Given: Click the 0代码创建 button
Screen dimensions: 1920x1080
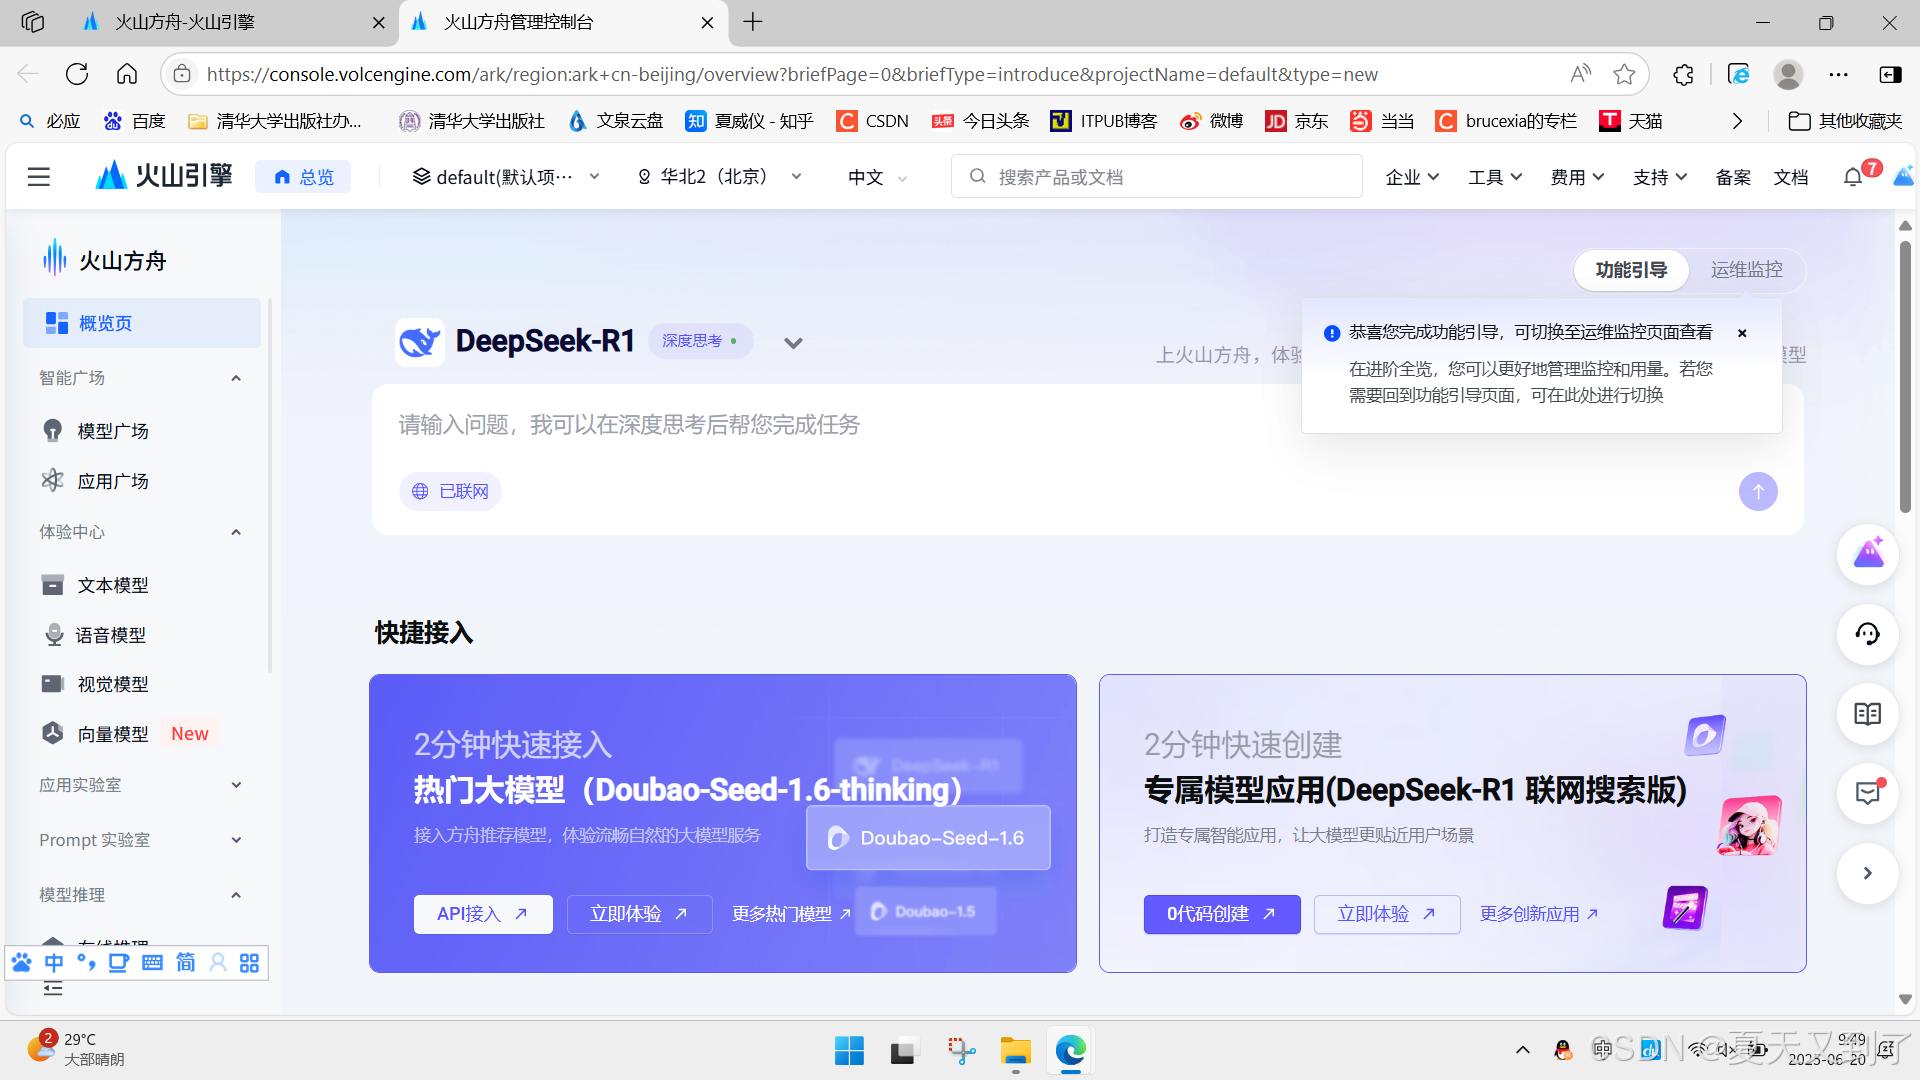Looking at the screenshot, I should click(1221, 914).
